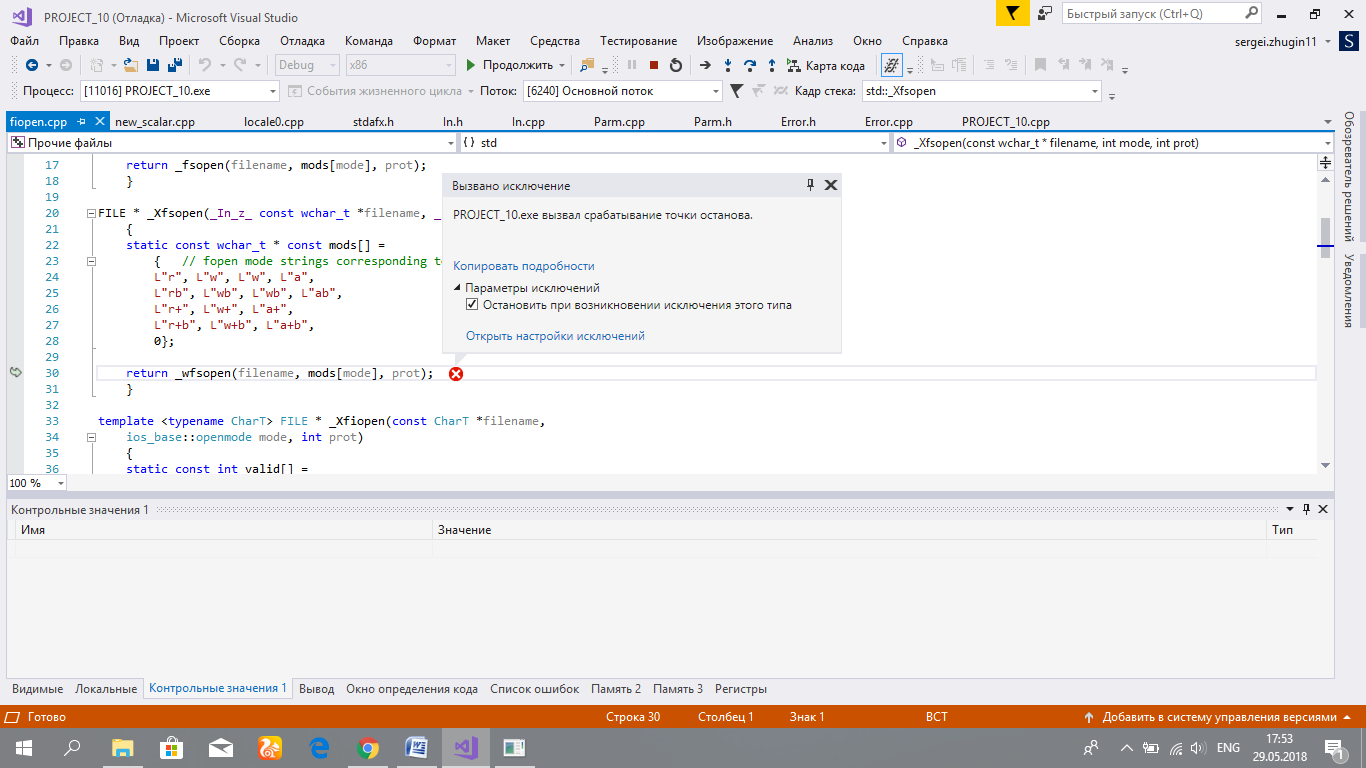
Task: Click 'Добавить в систему управления версиями'
Action: 1218,717
